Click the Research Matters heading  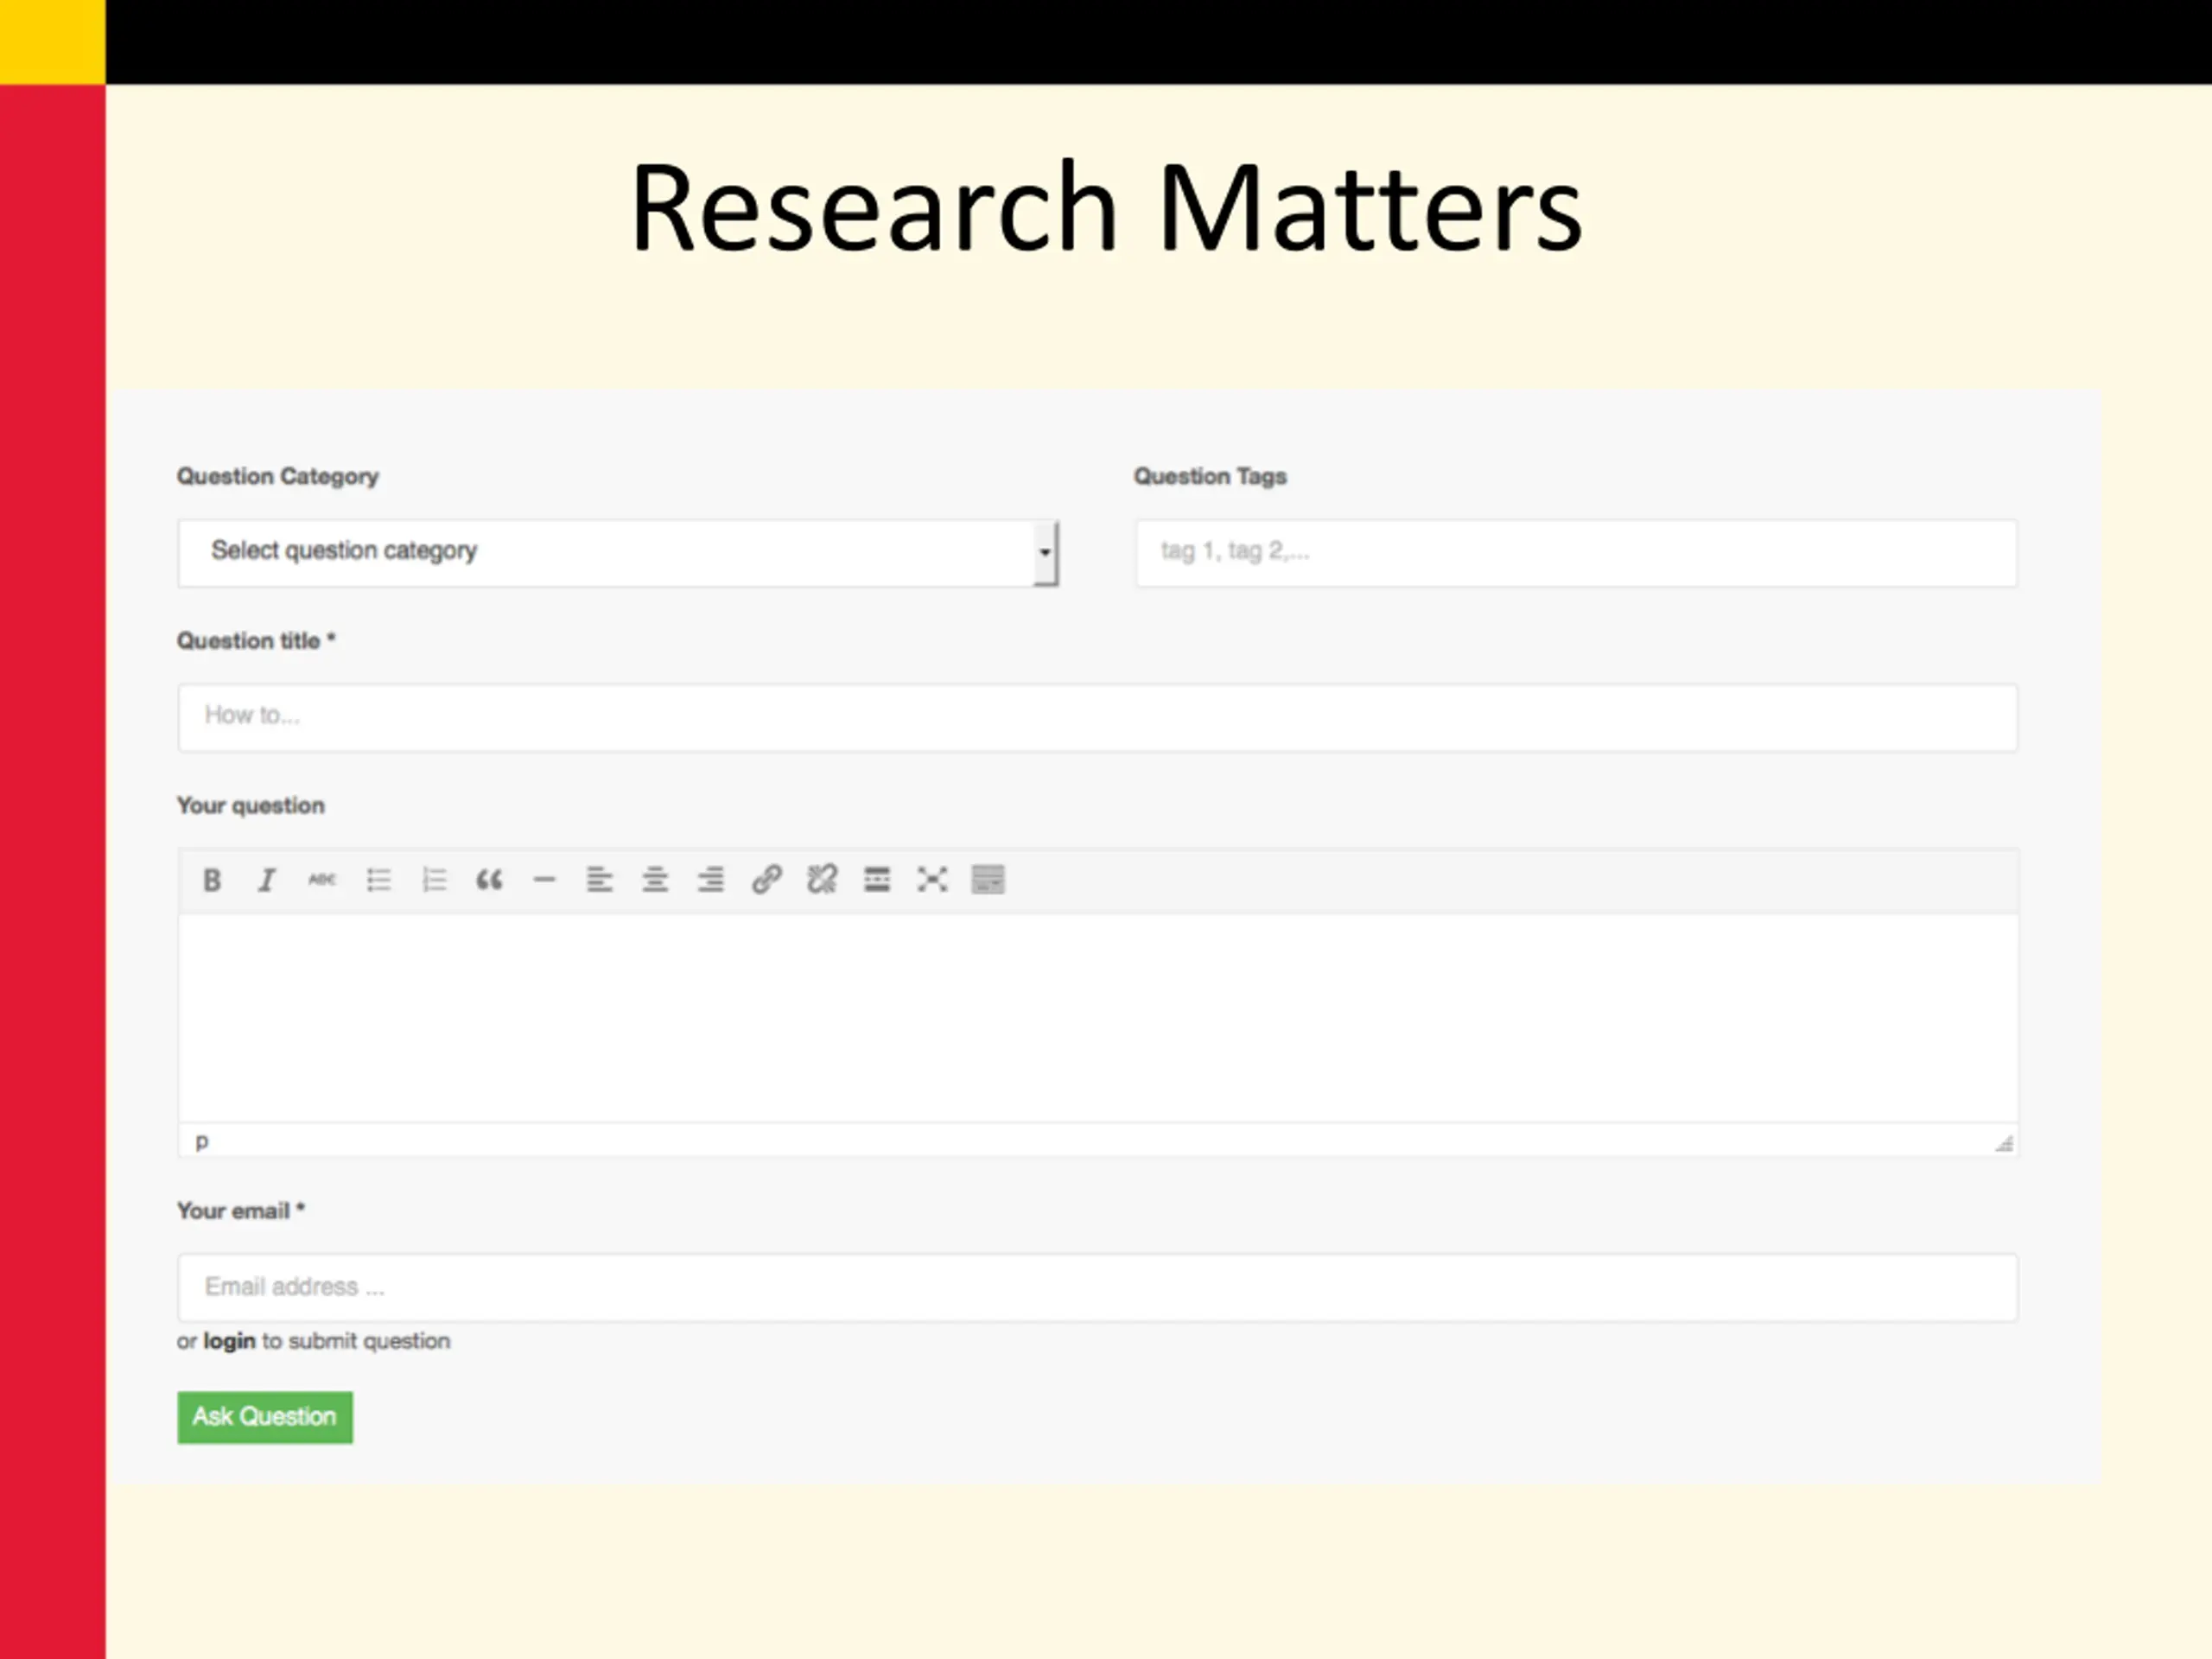click(1106, 207)
